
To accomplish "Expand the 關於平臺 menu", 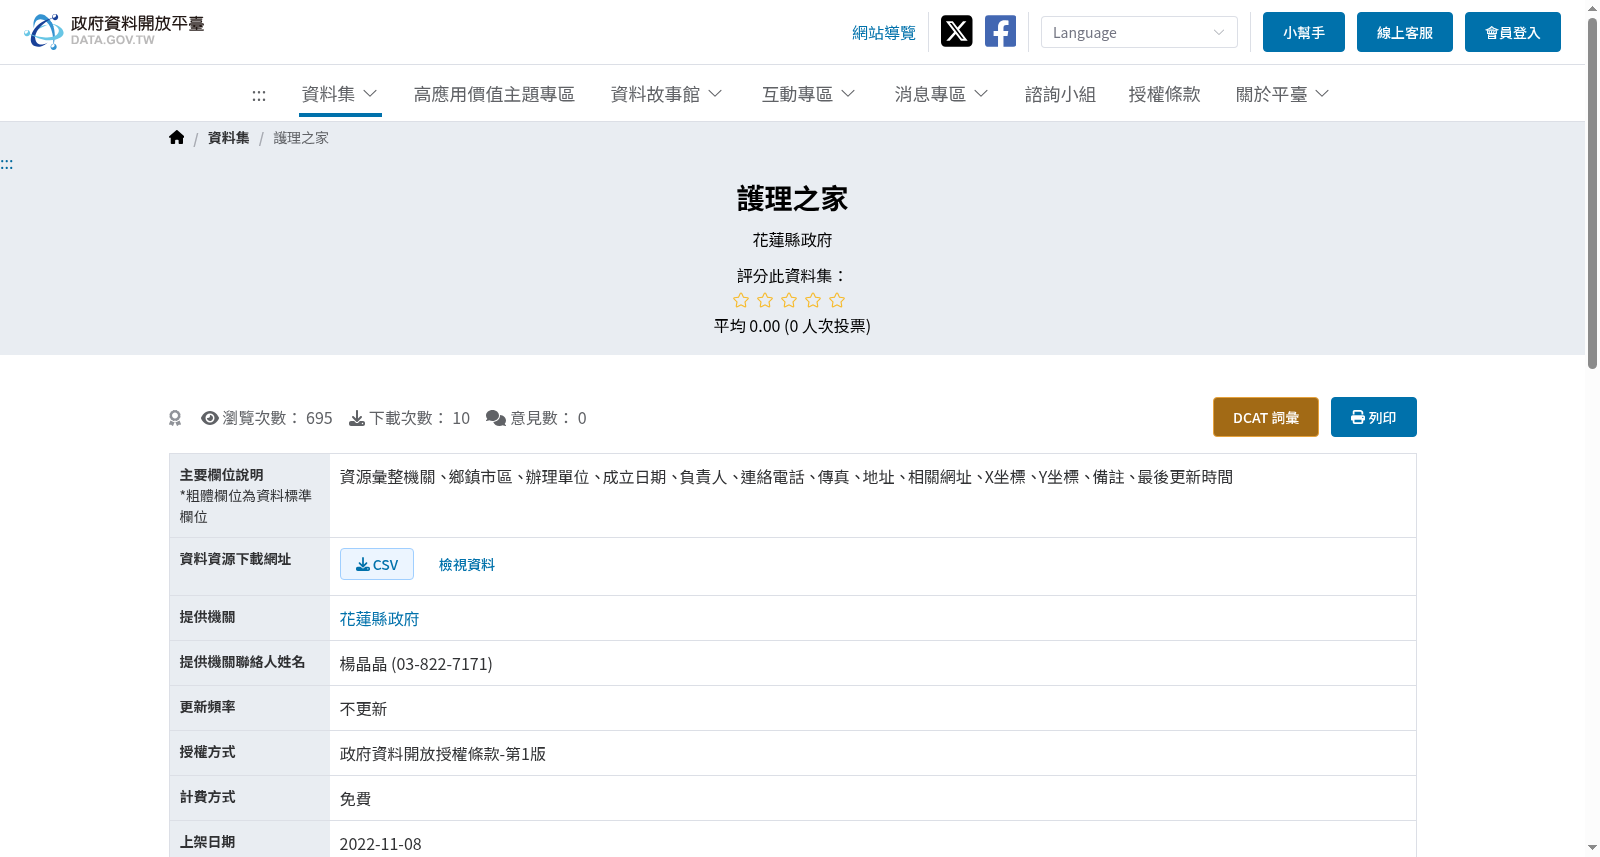I will tap(1283, 94).
